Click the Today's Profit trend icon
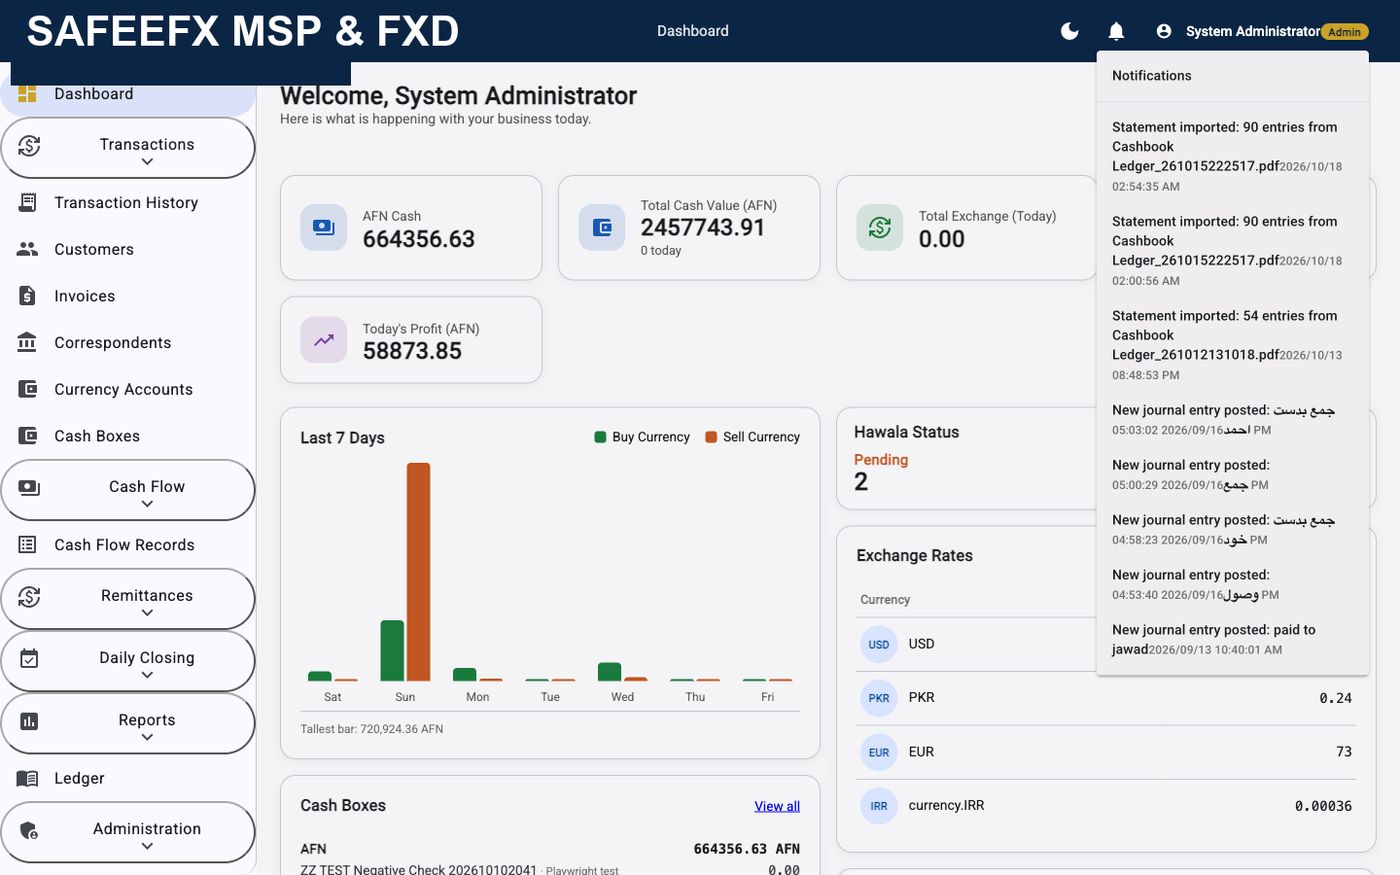Image resolution: width=1400 pixels, height=875 pixels. click(x=323, y=340)
